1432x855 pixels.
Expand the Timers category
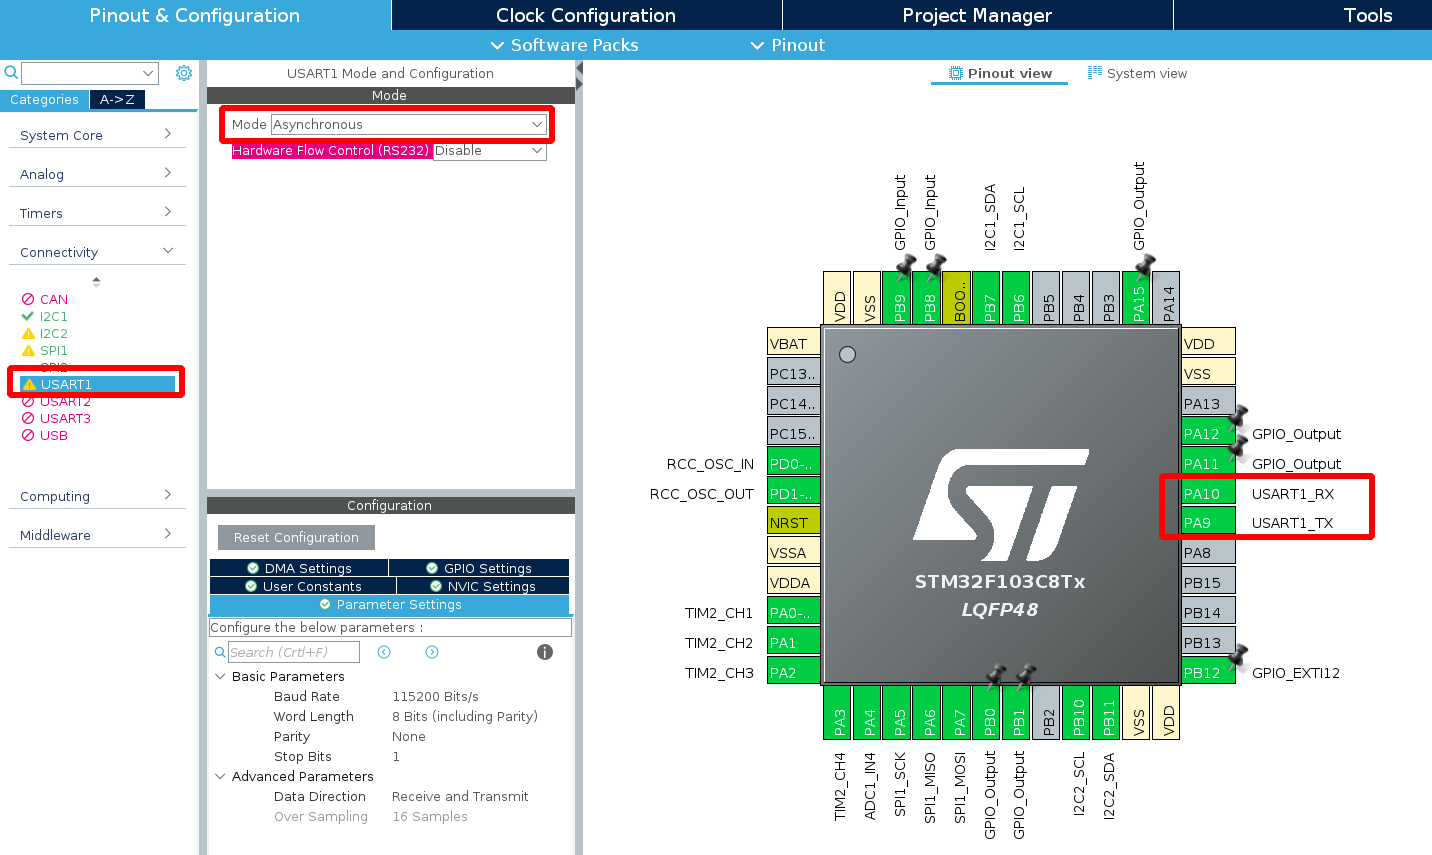click(x=97, y=213)
